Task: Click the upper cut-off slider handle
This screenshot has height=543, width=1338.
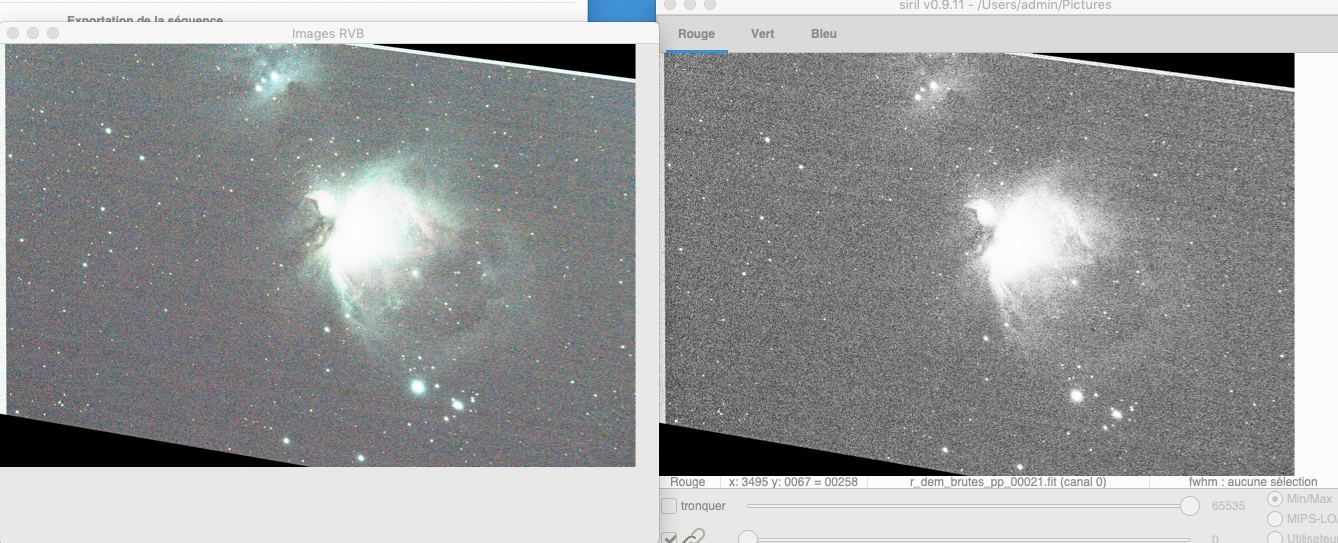Action: pos(1190,506)
